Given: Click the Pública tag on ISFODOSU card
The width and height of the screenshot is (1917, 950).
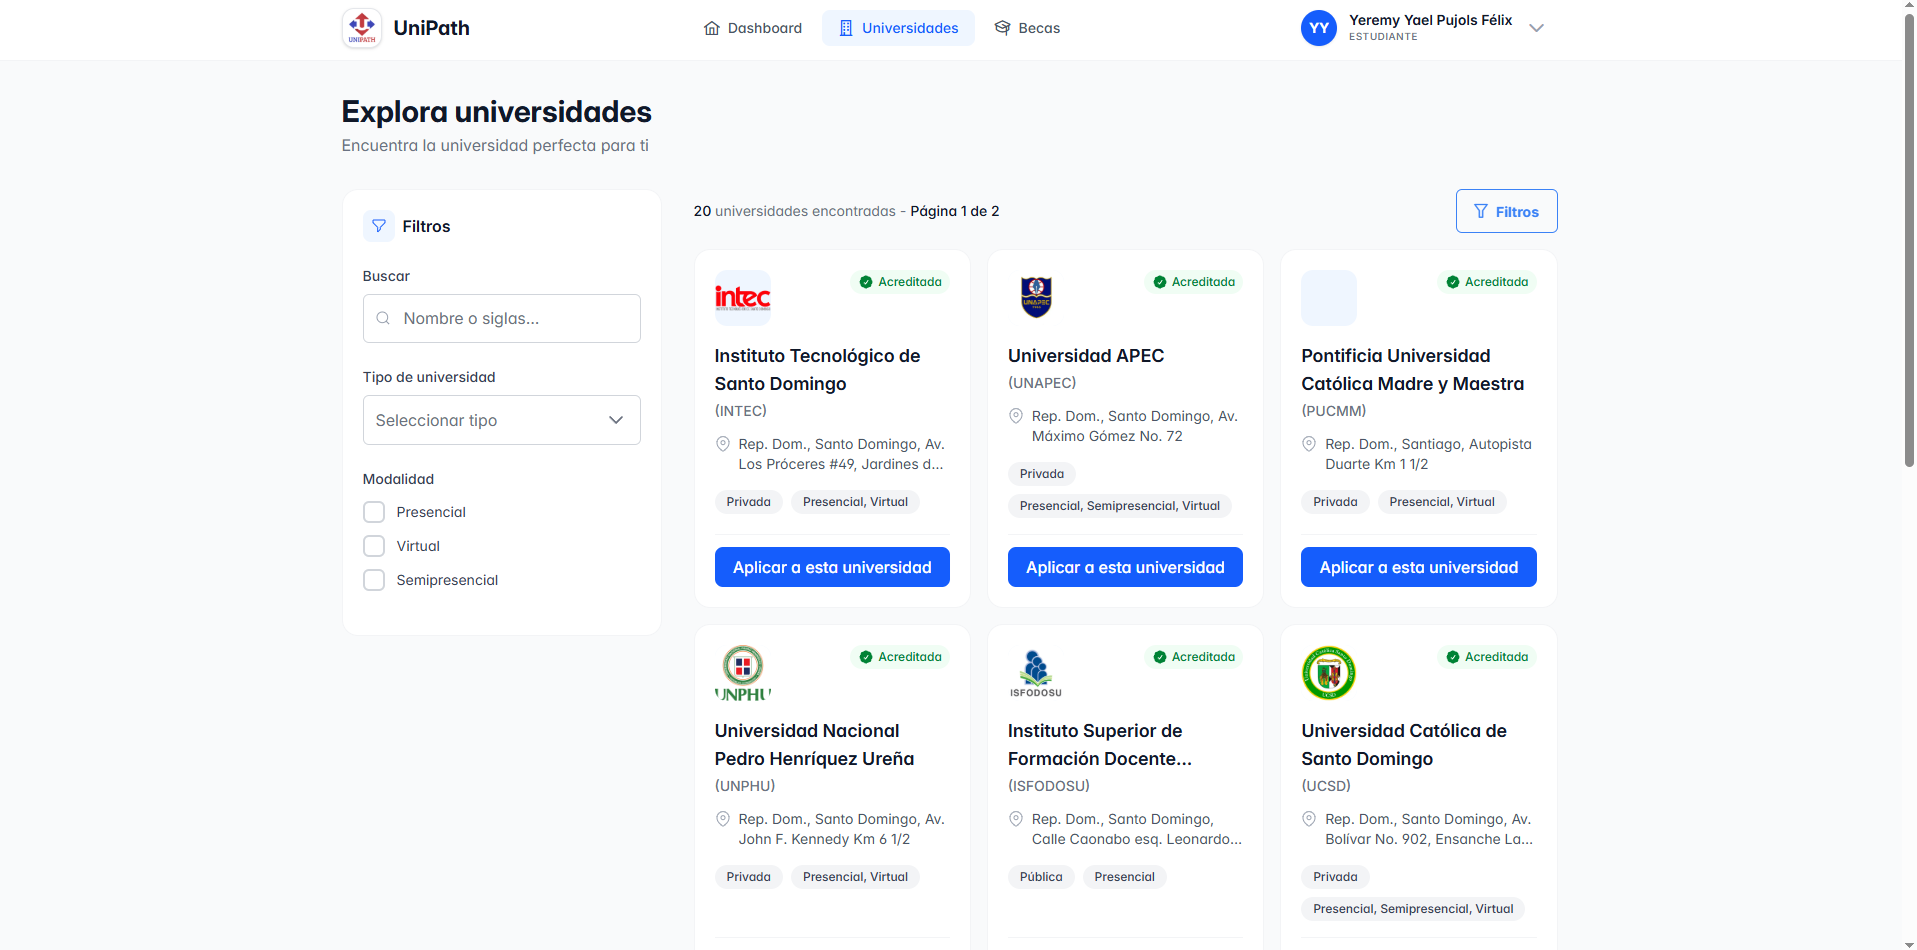Looking at the screenshot, I should (x=1041, y=877).
